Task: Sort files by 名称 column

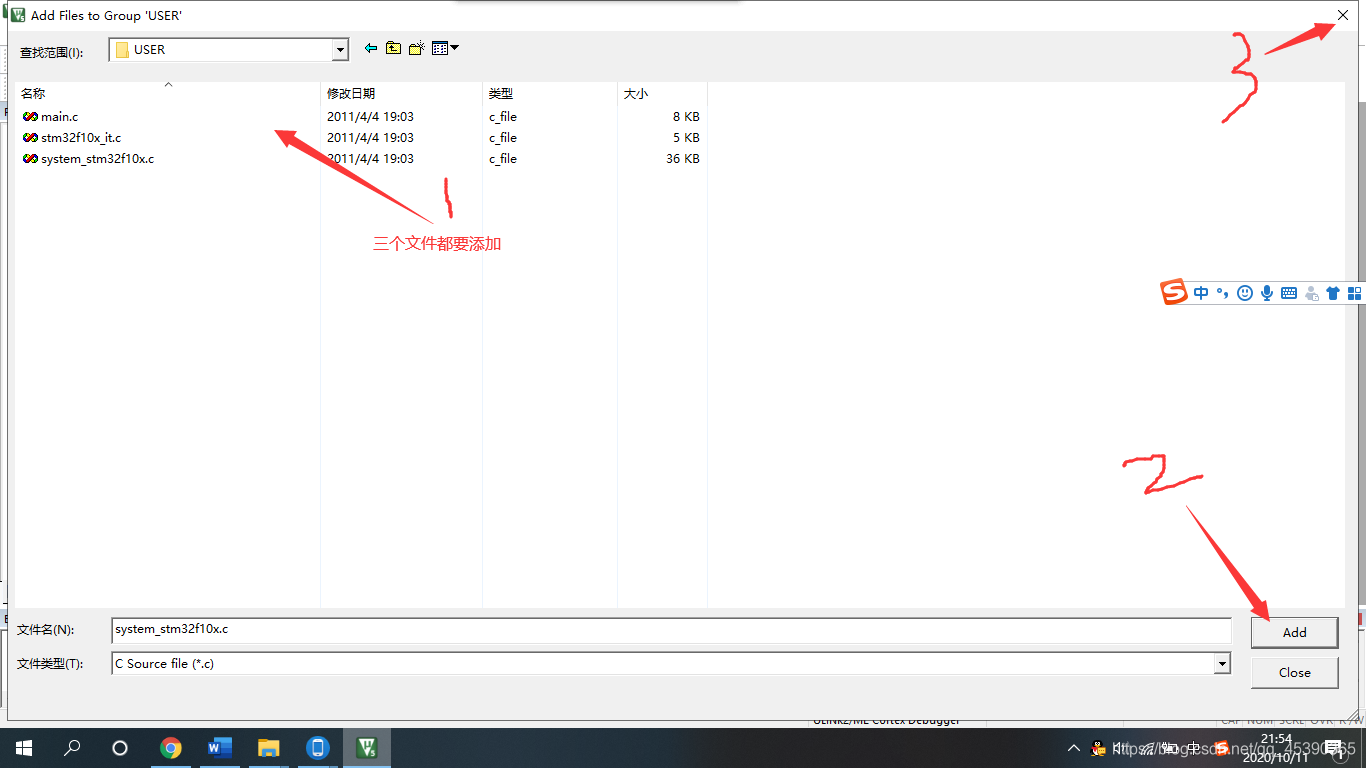Action: click(x=168, y=93)
